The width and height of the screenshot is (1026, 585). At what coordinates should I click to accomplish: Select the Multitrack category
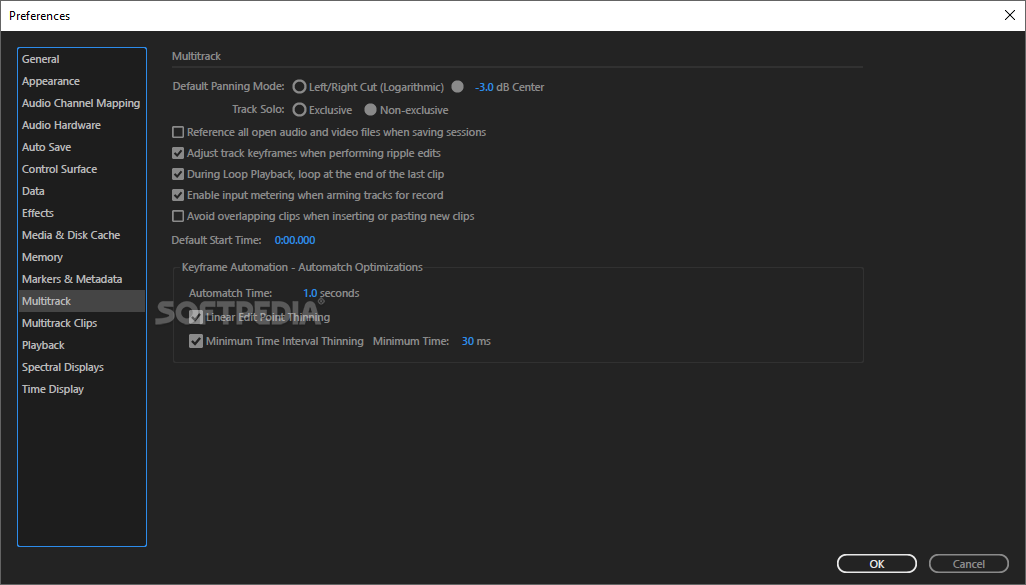82,301
